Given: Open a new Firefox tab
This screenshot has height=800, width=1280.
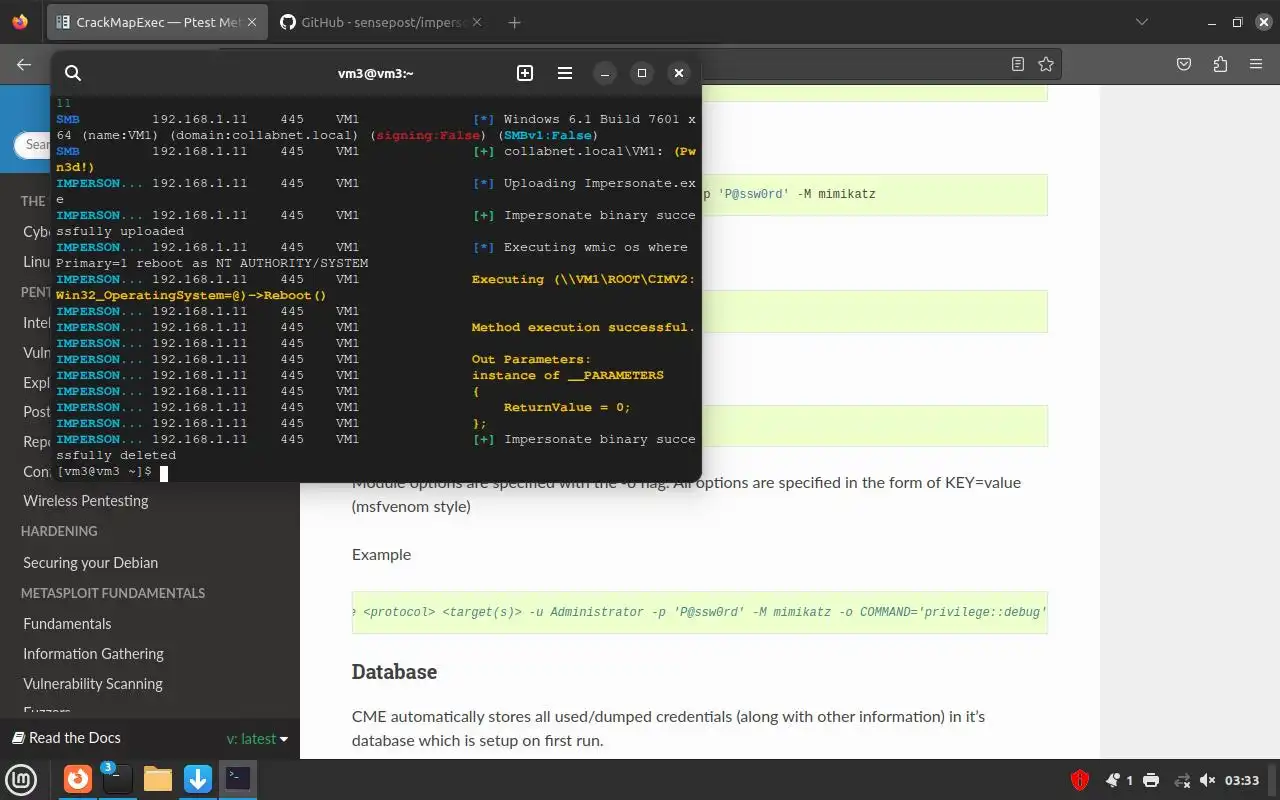Looking at the screenshot, I should [514, 22].
